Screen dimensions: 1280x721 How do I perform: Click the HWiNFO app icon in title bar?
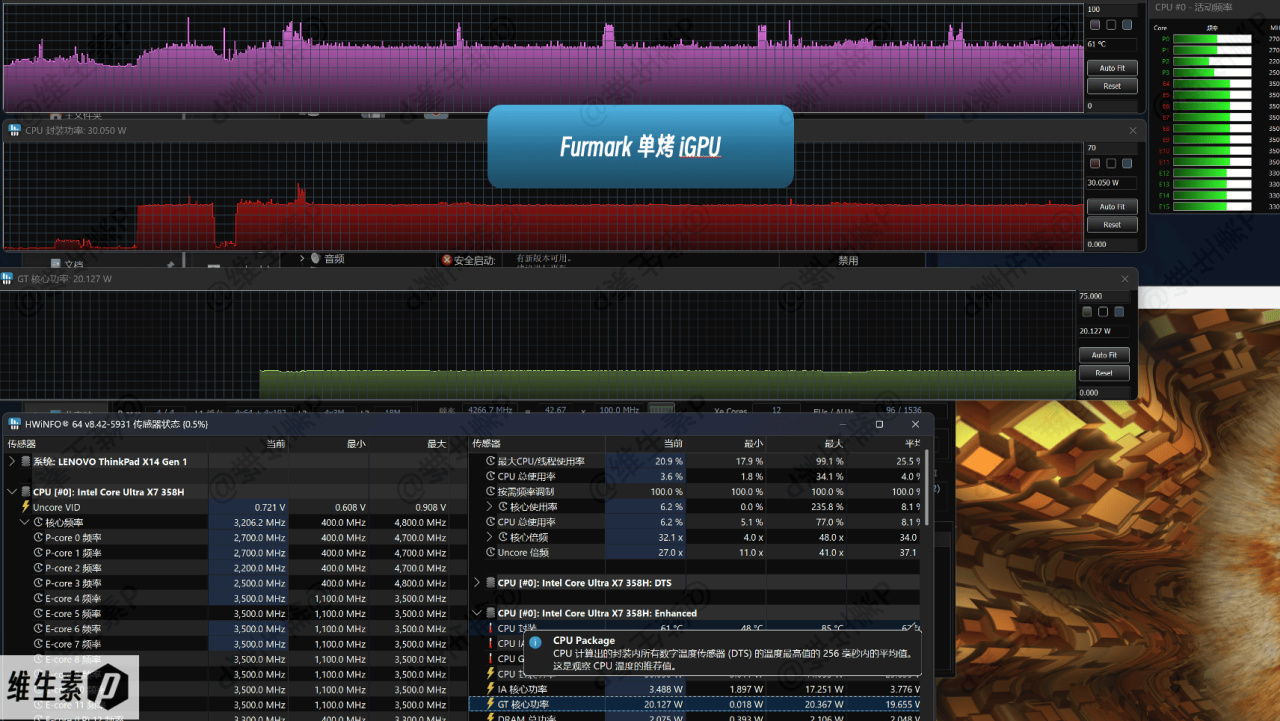click(15, 423)
